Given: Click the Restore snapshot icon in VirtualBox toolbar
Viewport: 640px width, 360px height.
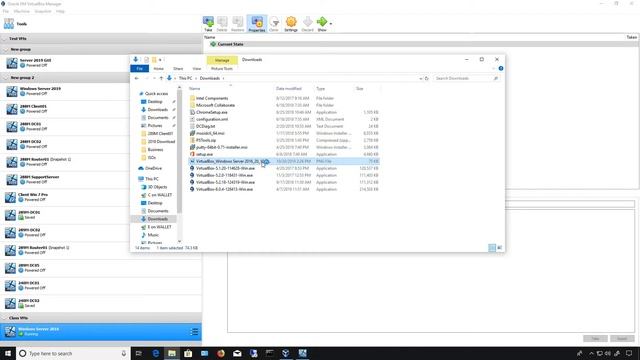Looking at the screenshot, I should 238,24.
